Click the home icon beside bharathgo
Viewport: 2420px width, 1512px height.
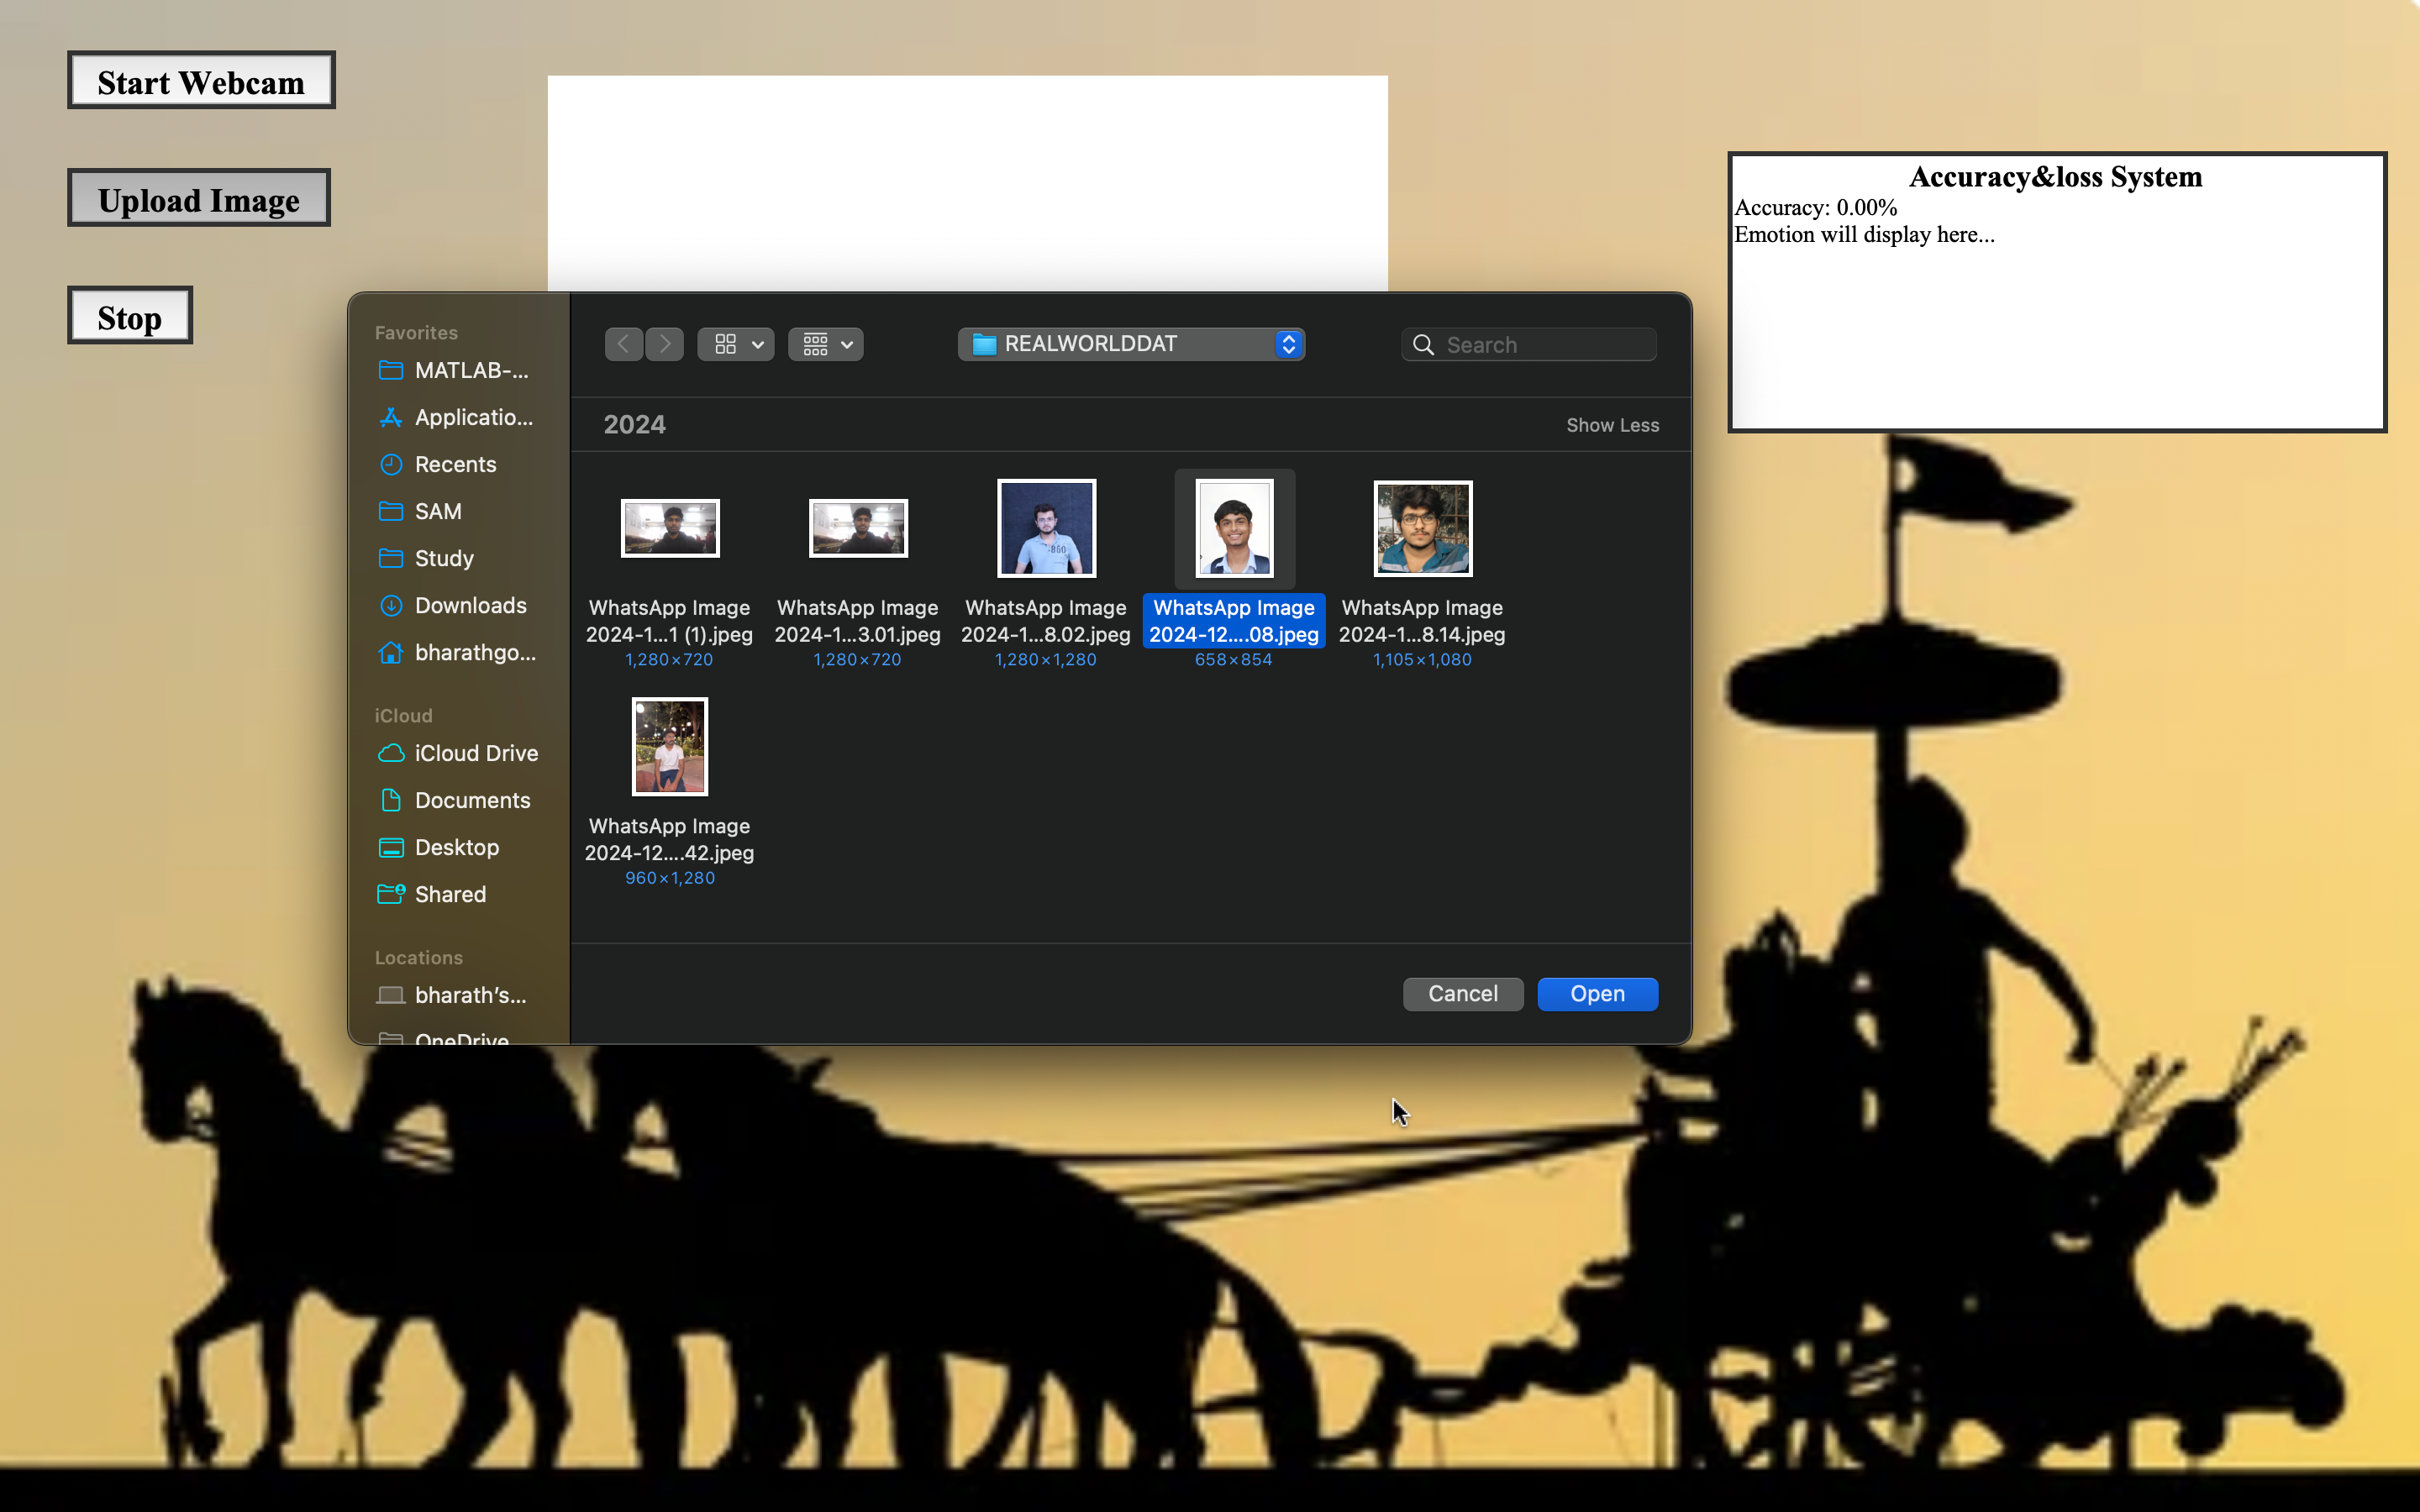(x=391, y=652)
